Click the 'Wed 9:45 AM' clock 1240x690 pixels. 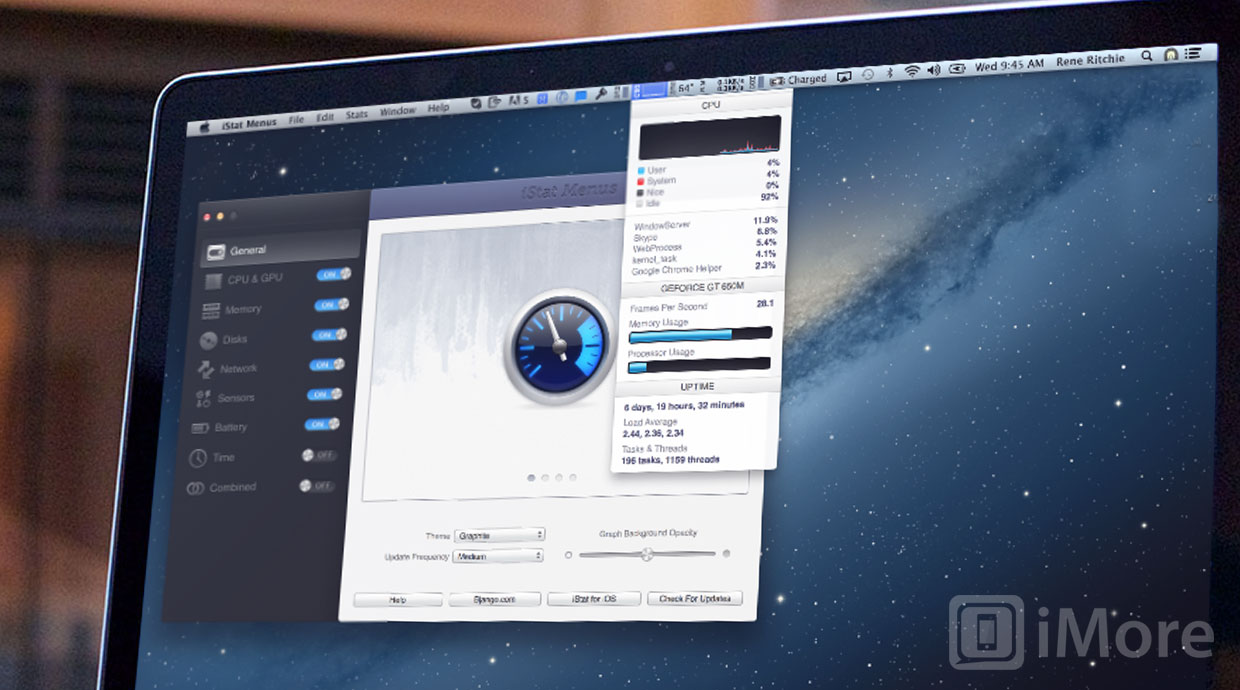[x=1010, y=64]
